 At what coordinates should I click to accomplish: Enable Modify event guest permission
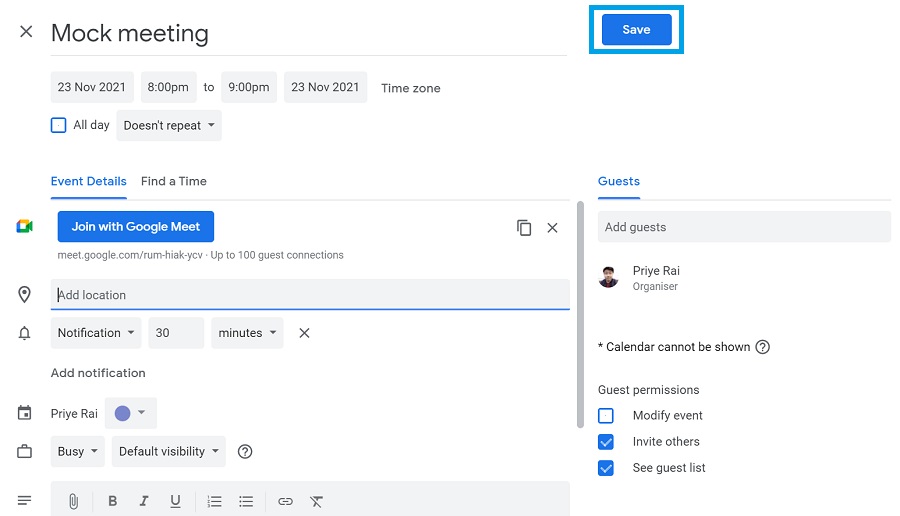606,416
